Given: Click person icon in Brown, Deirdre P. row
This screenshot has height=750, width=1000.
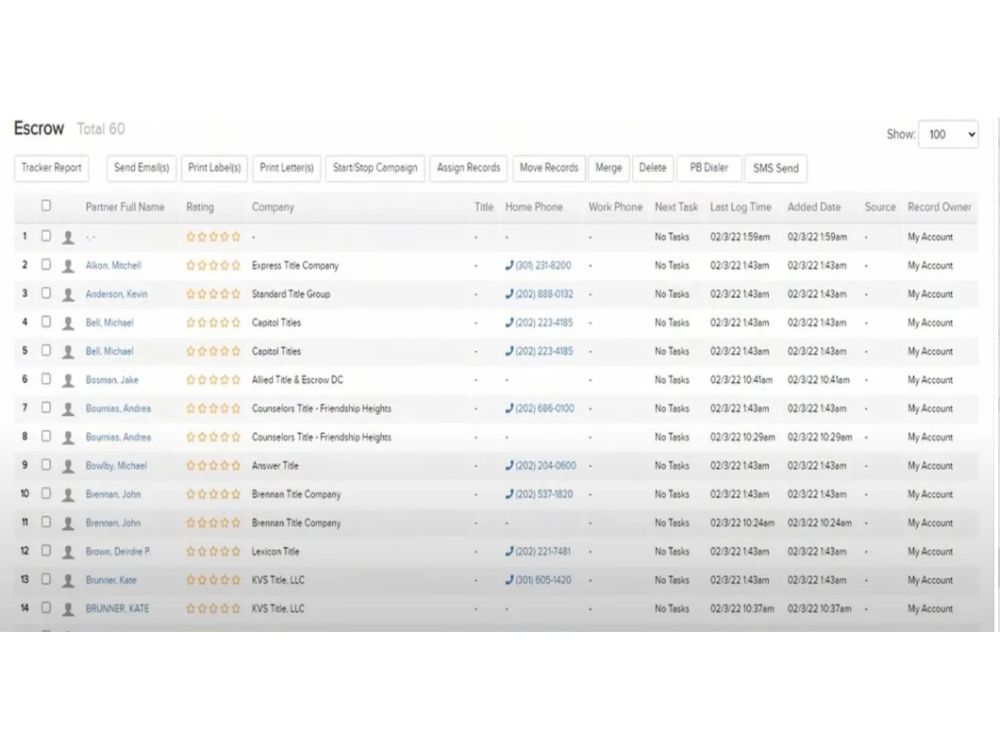Looking at the screenshot, I should 68,552.
